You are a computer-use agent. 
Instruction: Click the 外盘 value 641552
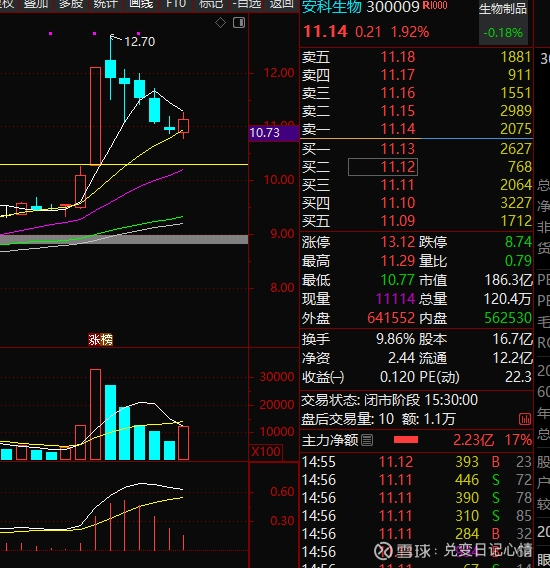(x=391, y=318)
